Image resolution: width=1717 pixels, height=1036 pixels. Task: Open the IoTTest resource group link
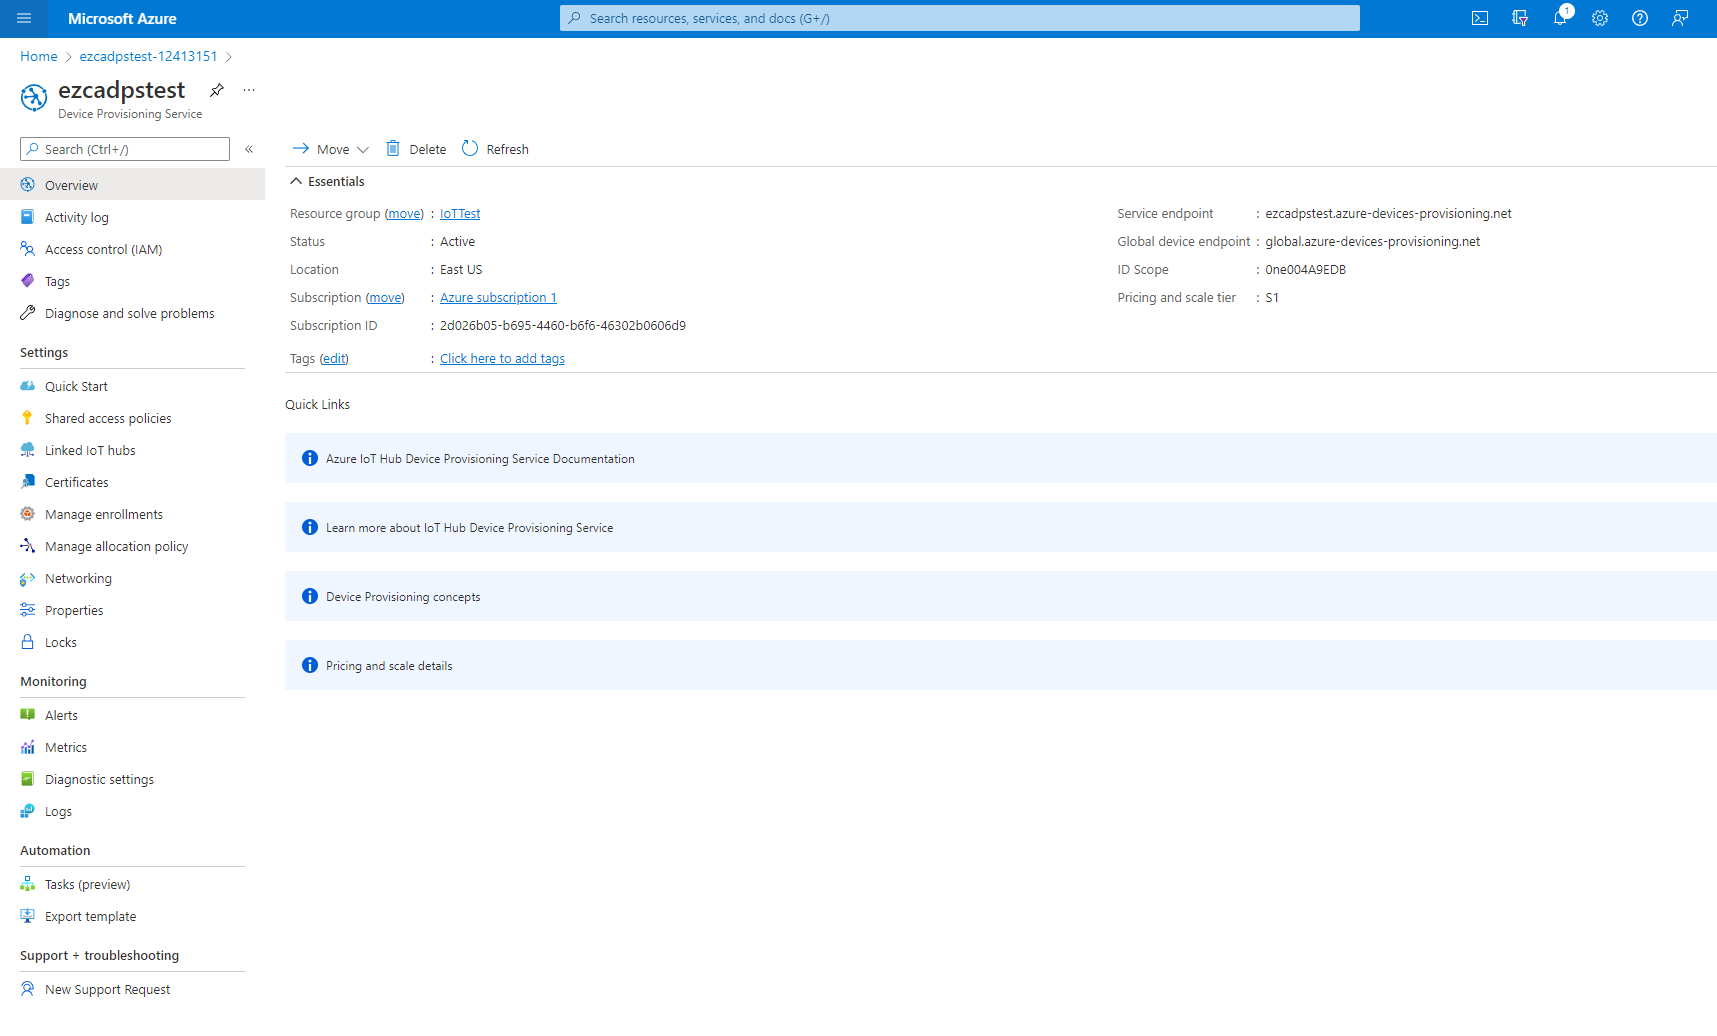point(460,214)
